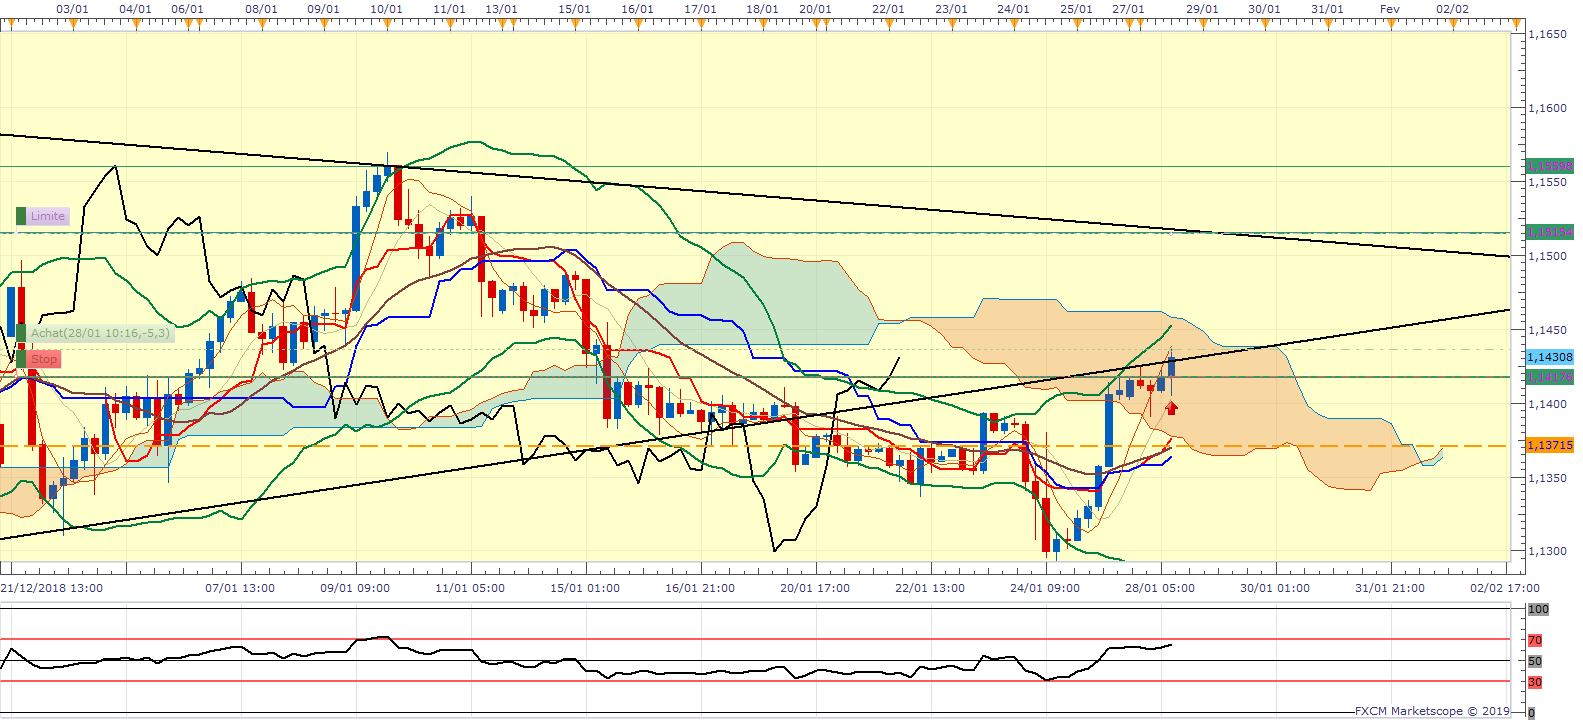Click the 13/01 date label on top axis

[501, 9]
